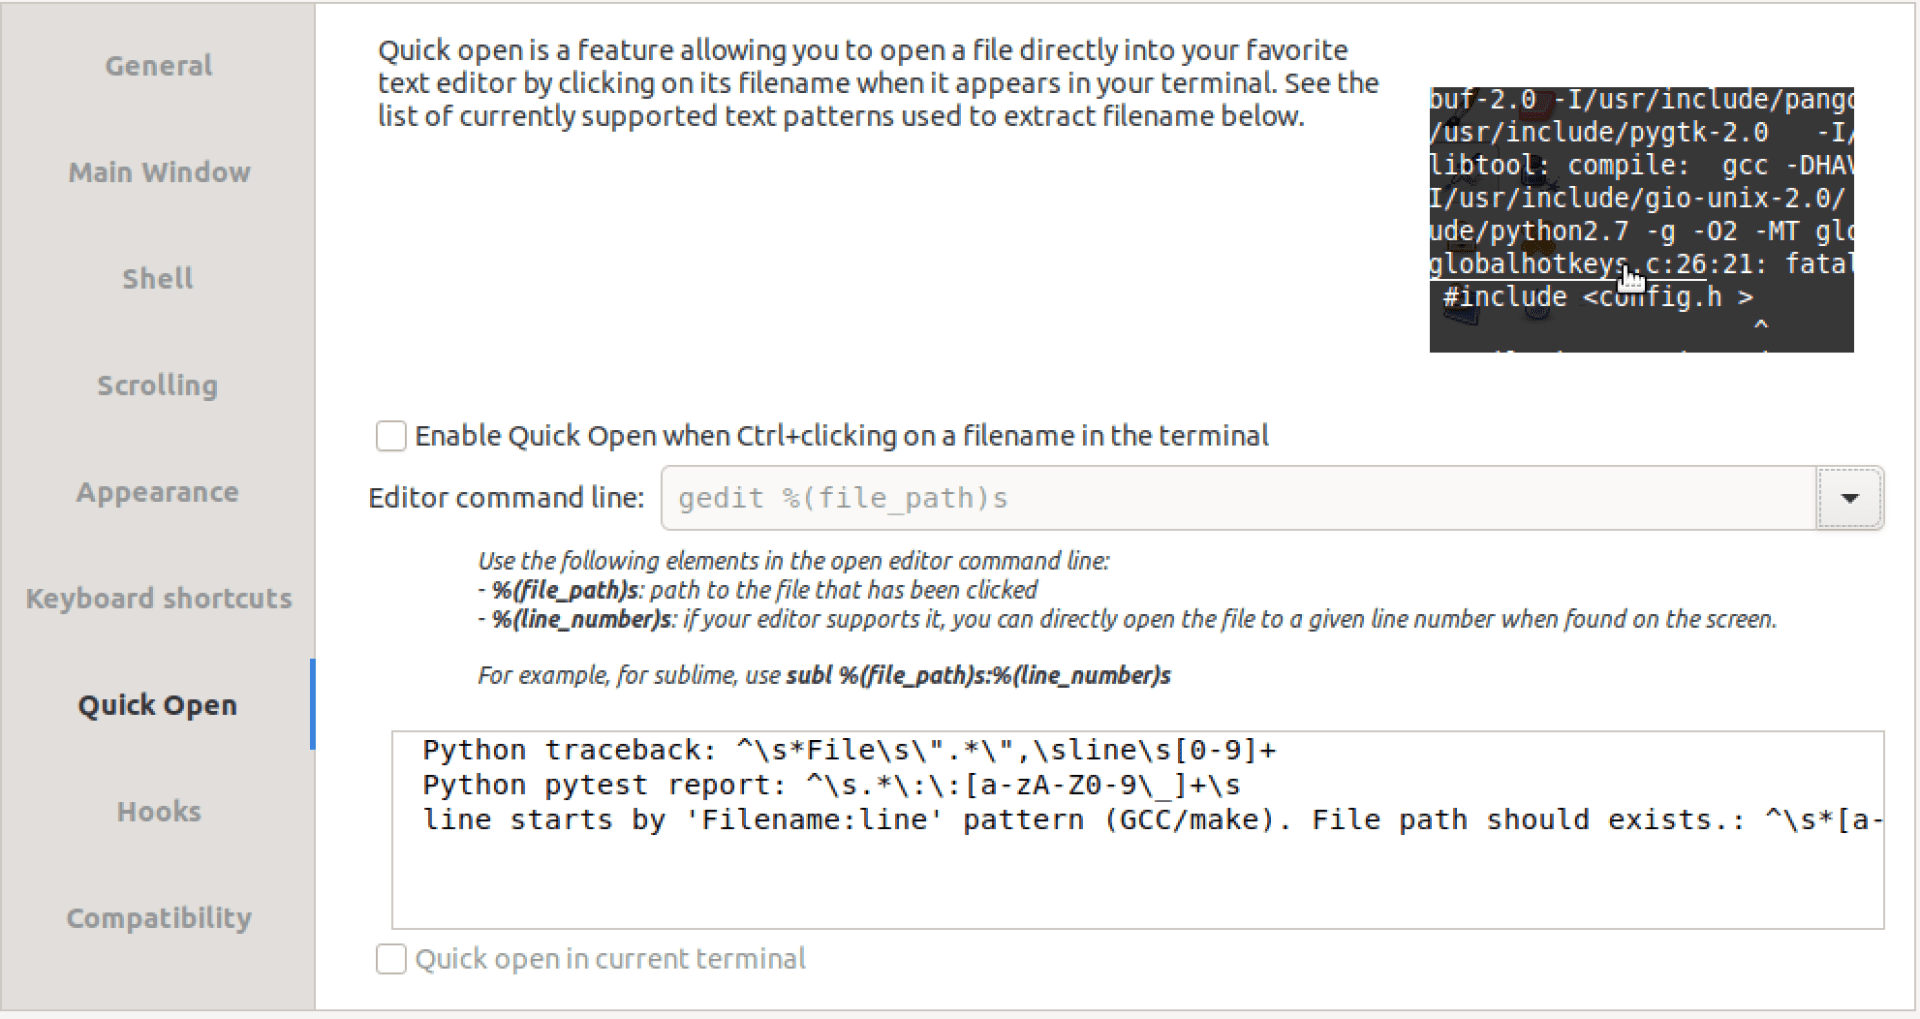Select the Python traceback pattern entry
Screen dimensions: 1920x1019
850,748
